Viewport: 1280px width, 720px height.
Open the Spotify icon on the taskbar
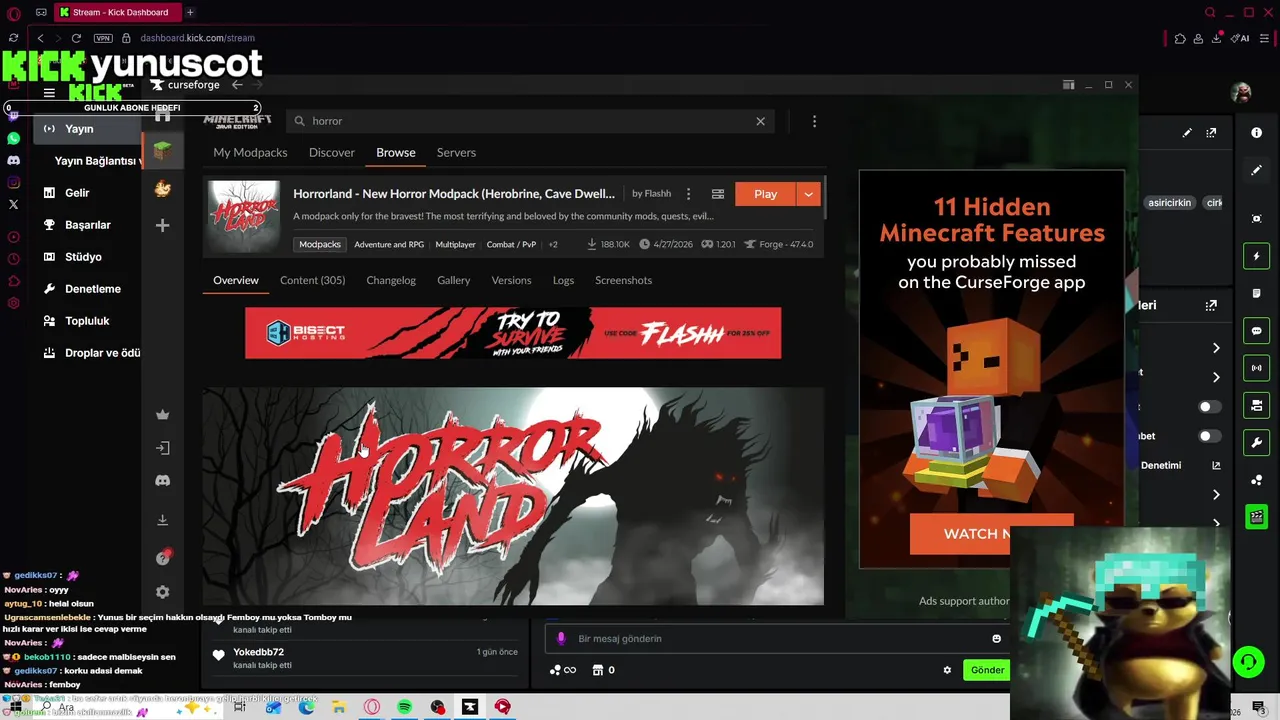pos(405,707)
